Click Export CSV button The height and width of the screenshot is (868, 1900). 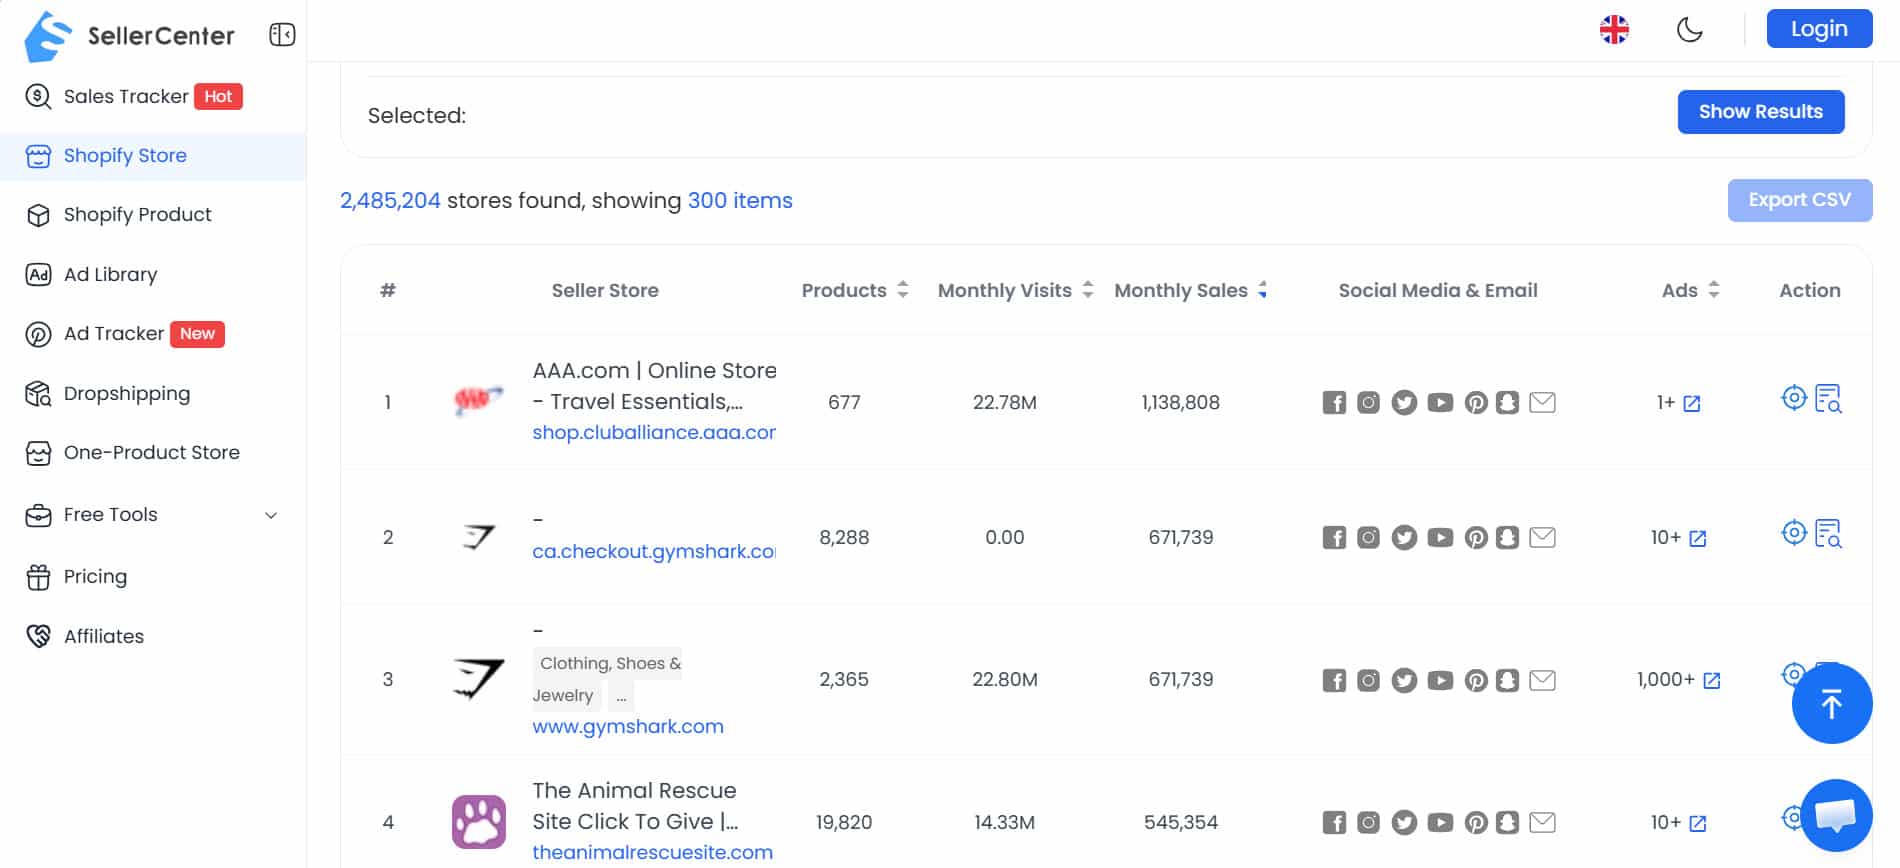tap(1799, 200)
